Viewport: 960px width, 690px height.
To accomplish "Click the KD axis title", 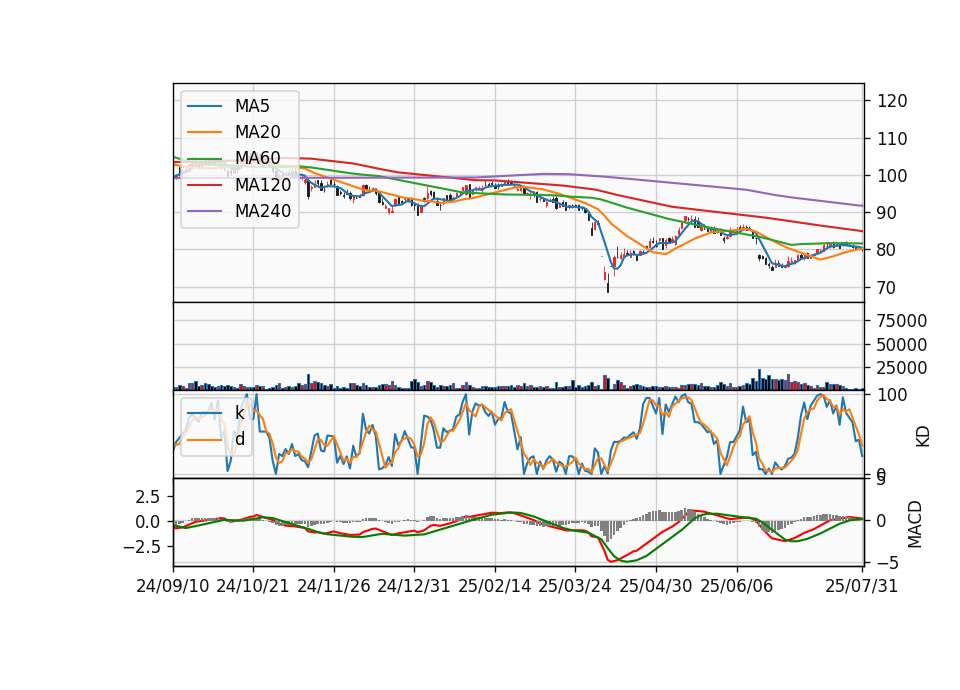I will pyautogui.click(x=923, y=436).
